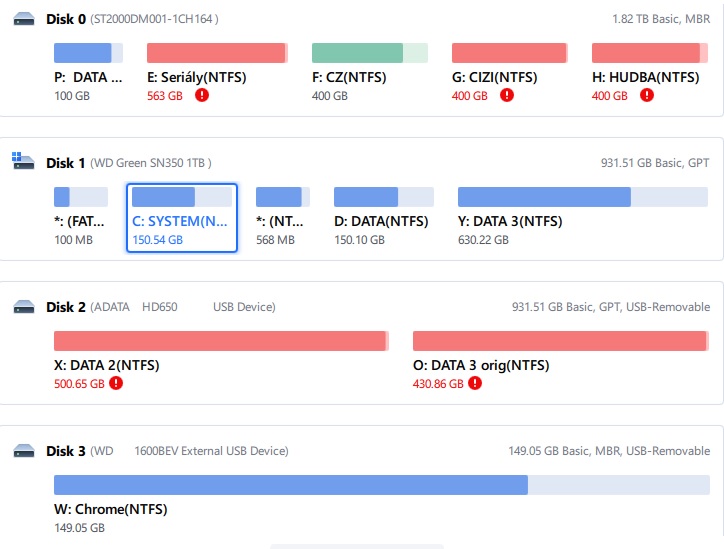Screen dimensions: 724x549
Task: Select the W: Chrome partition bar on Disk 3
Action: point(382,485)
